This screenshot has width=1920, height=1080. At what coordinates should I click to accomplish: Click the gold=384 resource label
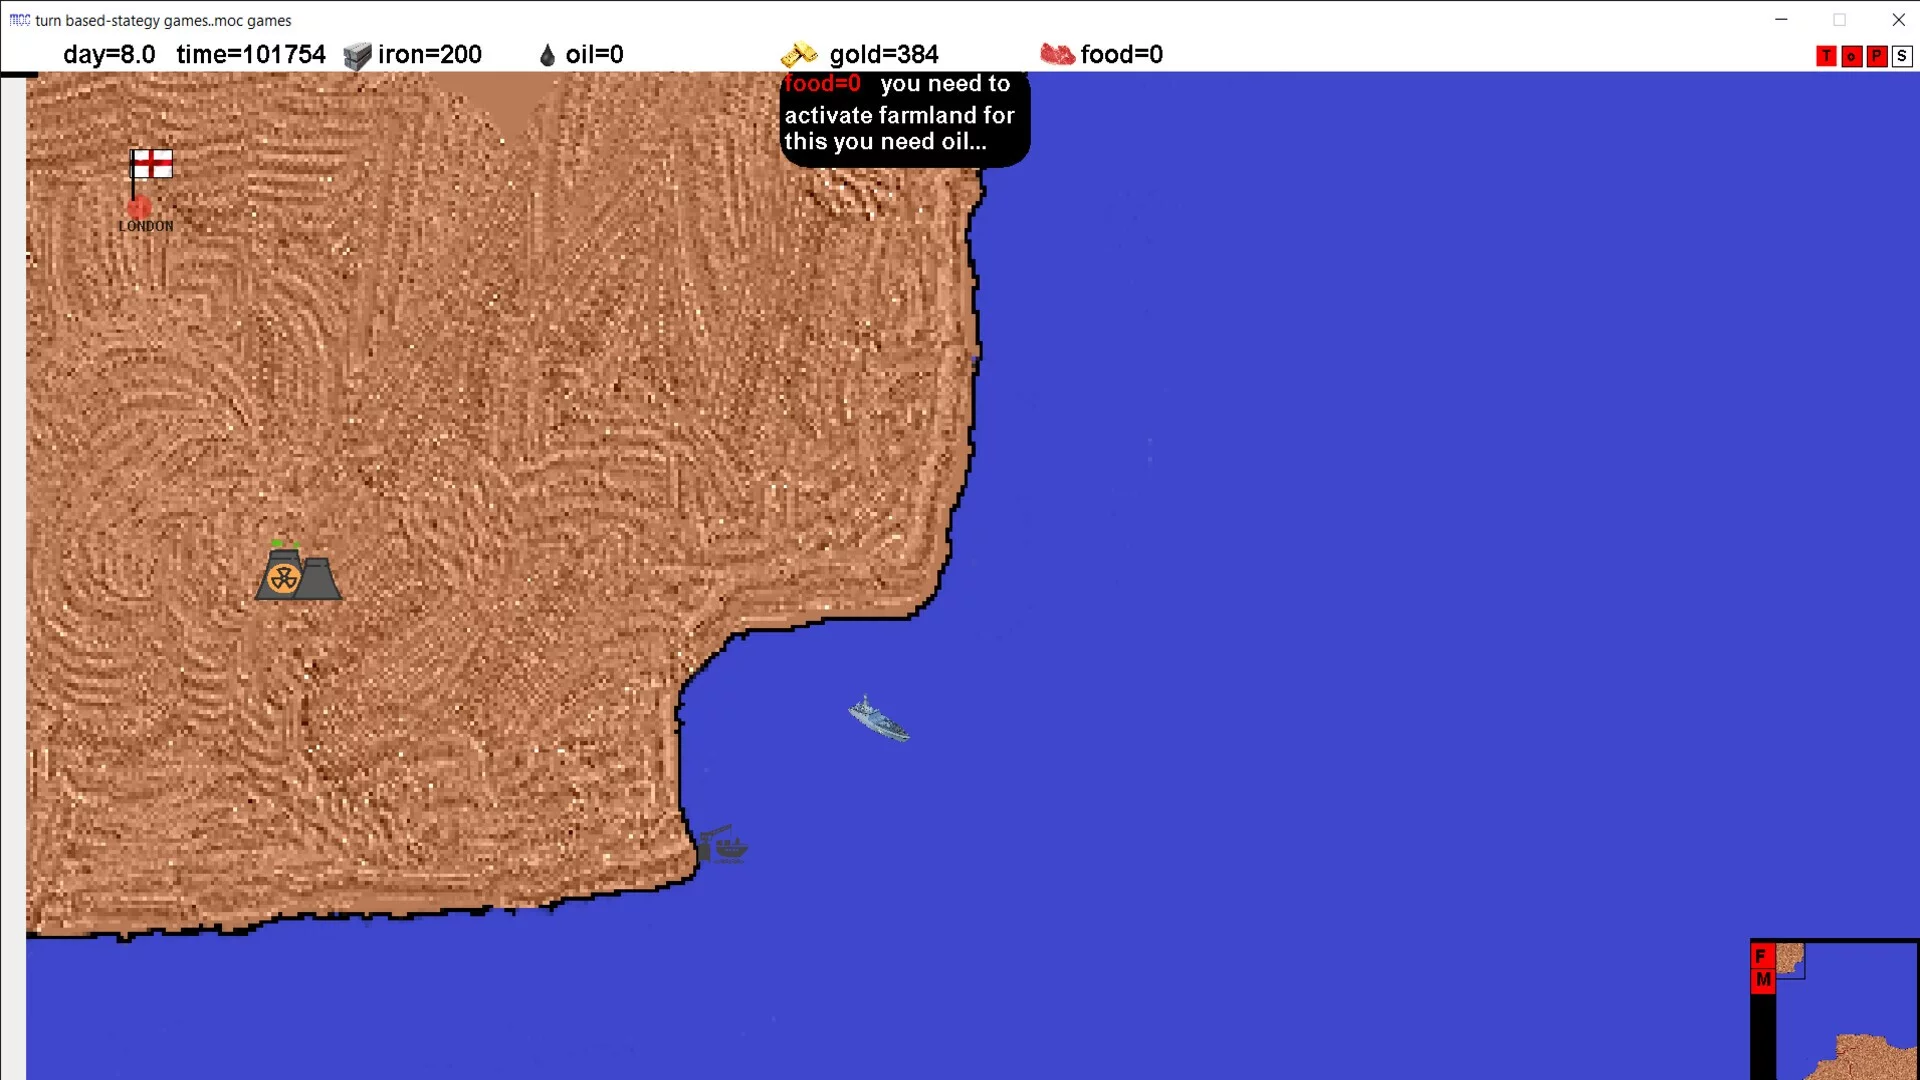coord(884,55)
